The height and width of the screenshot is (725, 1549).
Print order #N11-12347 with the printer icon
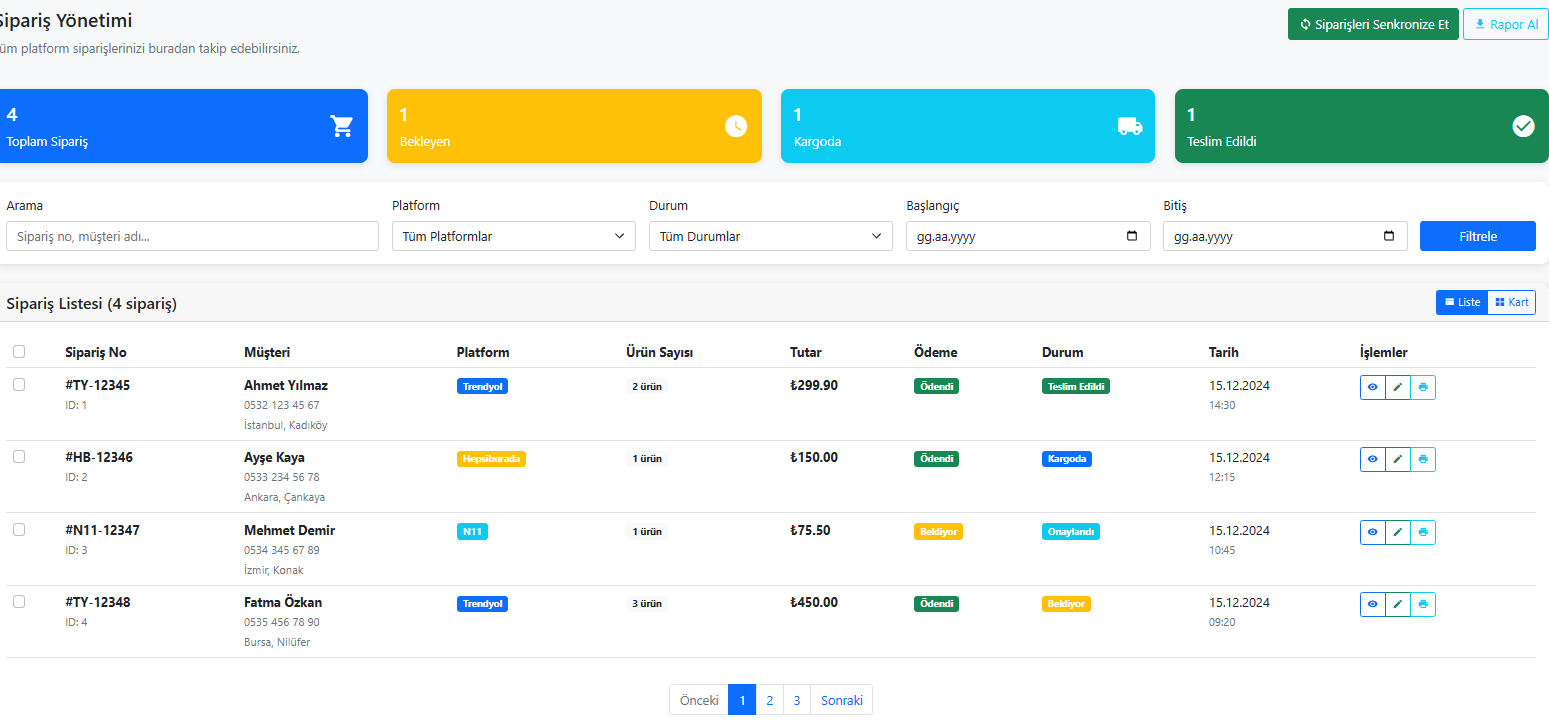tap(1423, 532)
